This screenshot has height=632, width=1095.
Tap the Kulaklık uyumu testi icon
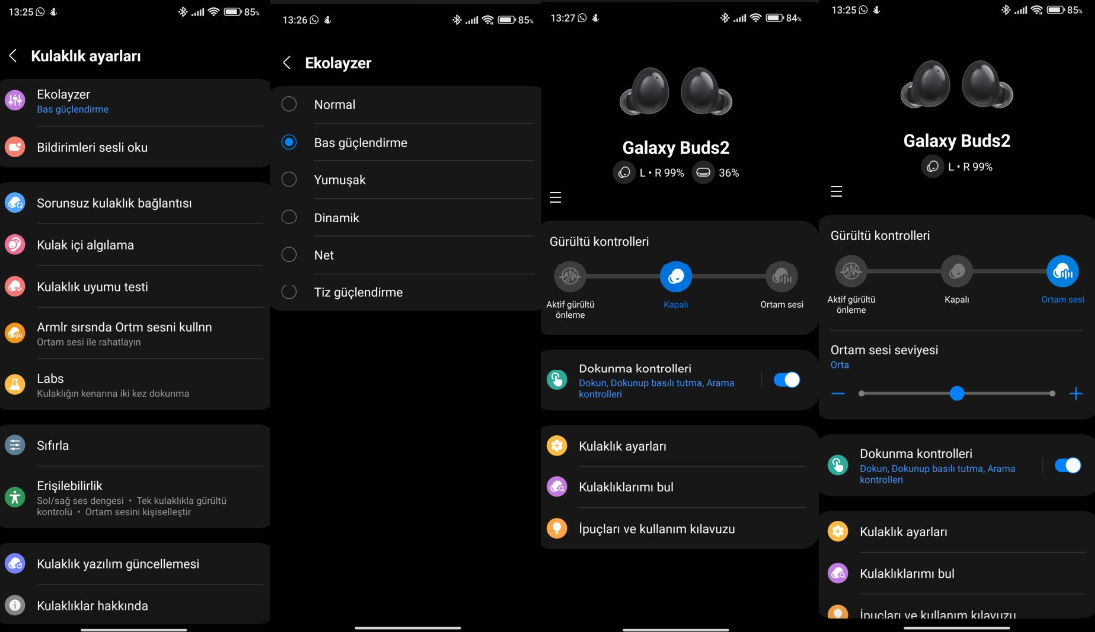pyautogui.click(x=15, y=286)
